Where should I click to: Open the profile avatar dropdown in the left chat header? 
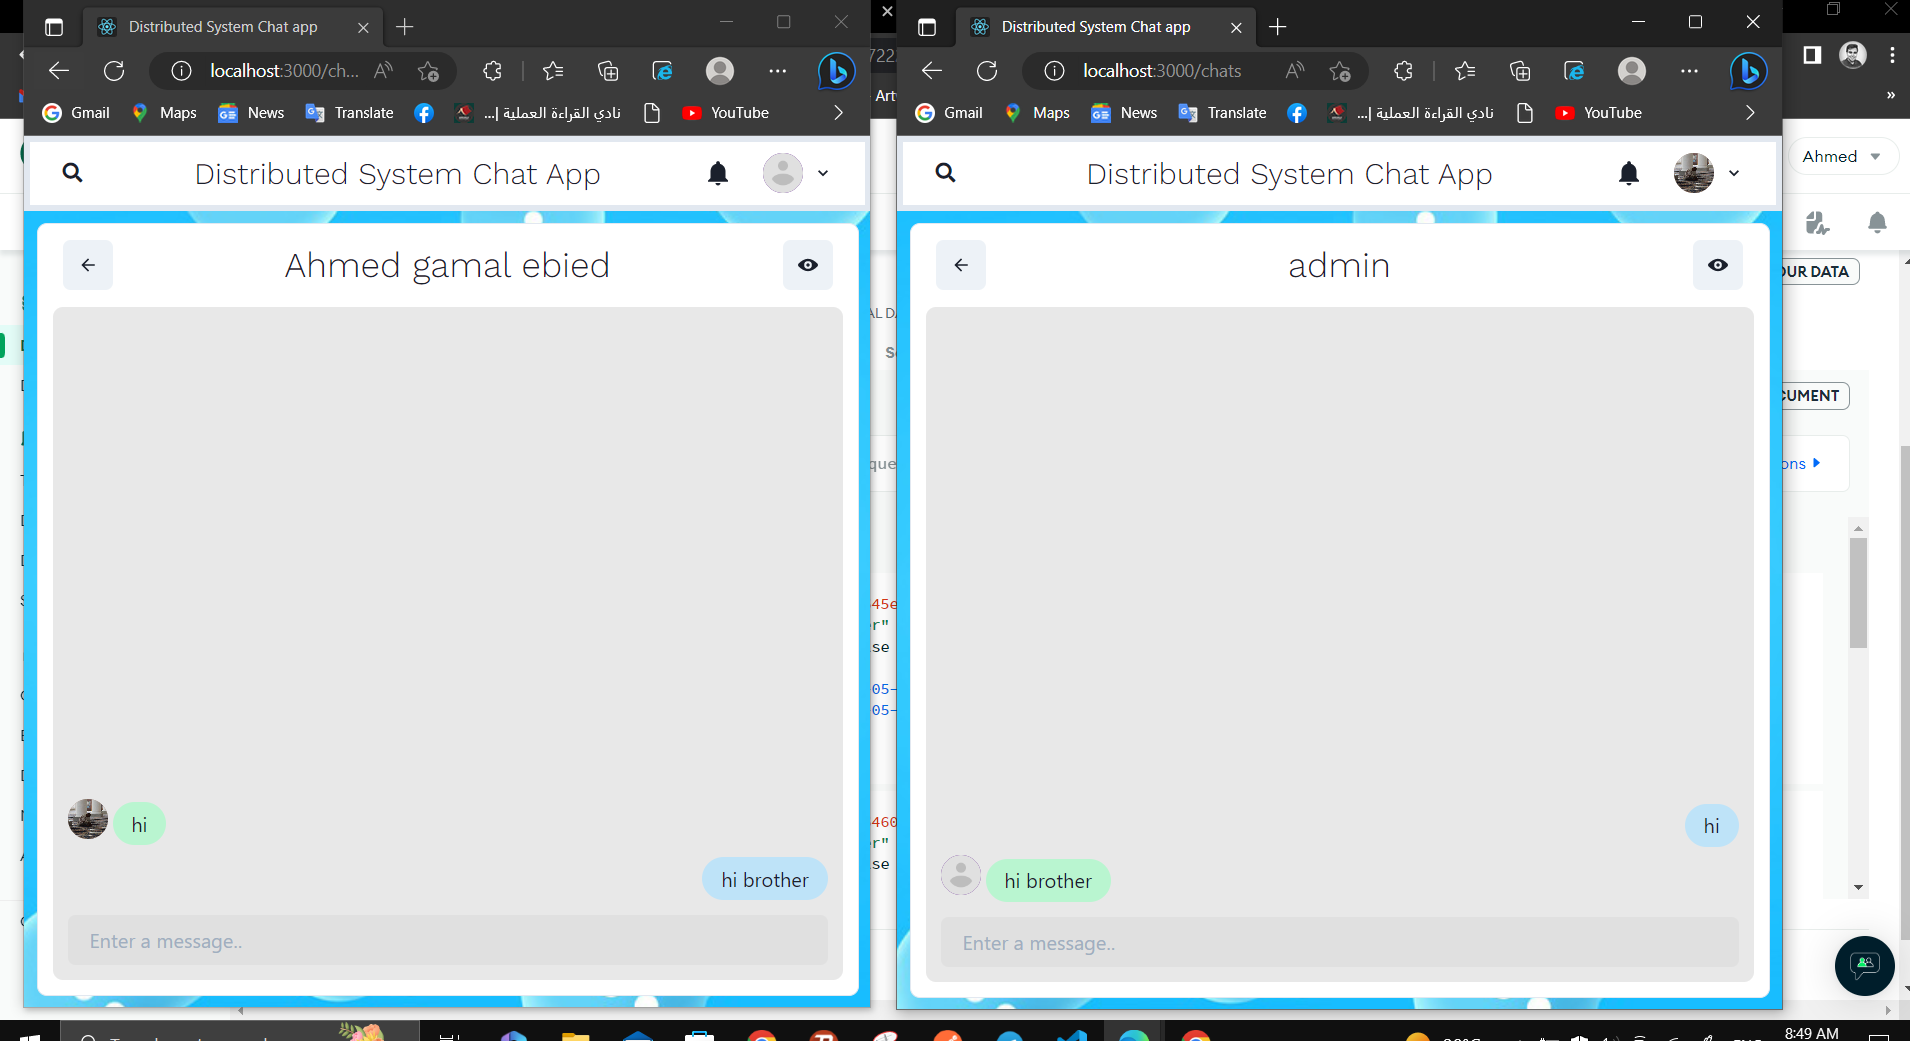click(785, 173)
